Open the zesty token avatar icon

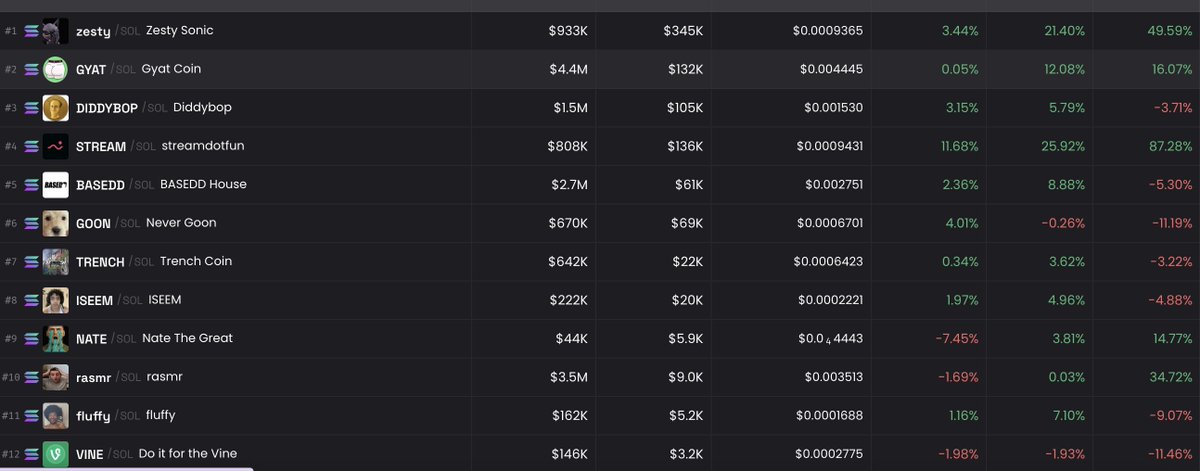pyautogui.click(x=56, y=31)
